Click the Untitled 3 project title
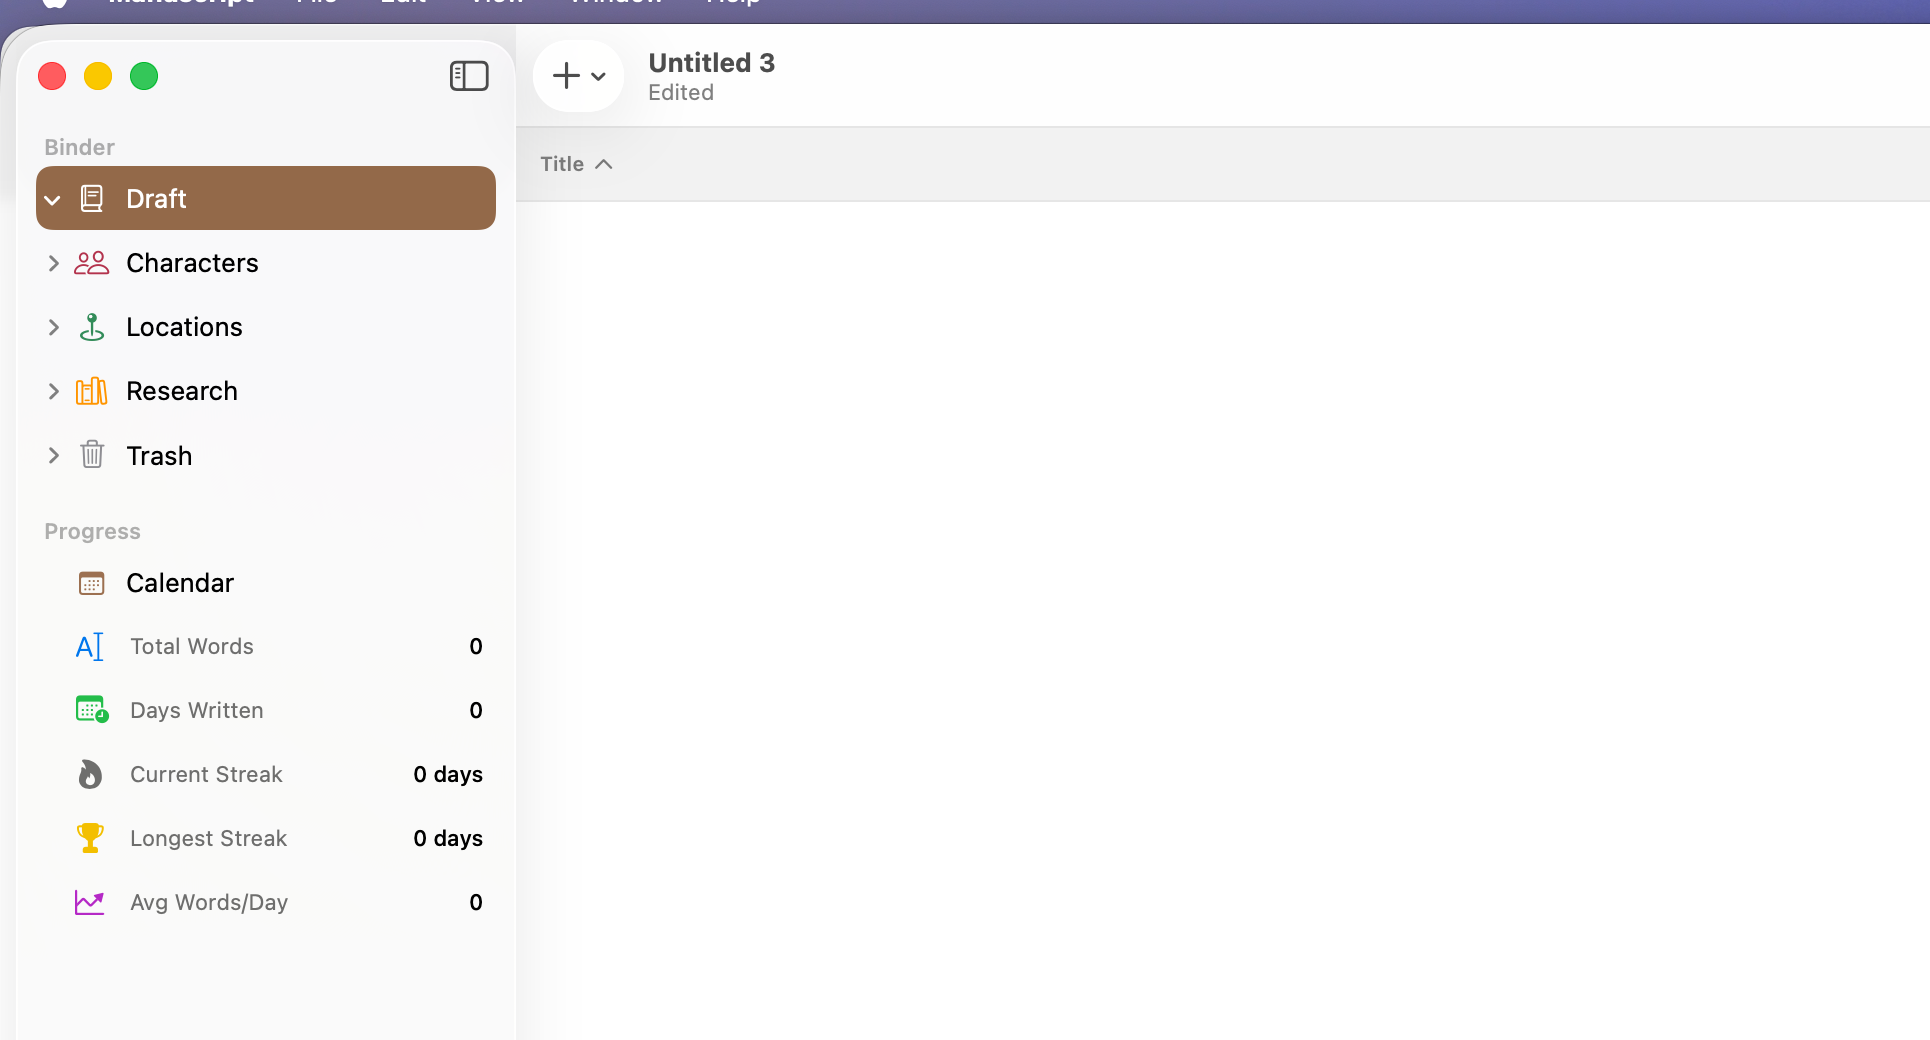The image size is (1930, 1040). click(711, 62)
